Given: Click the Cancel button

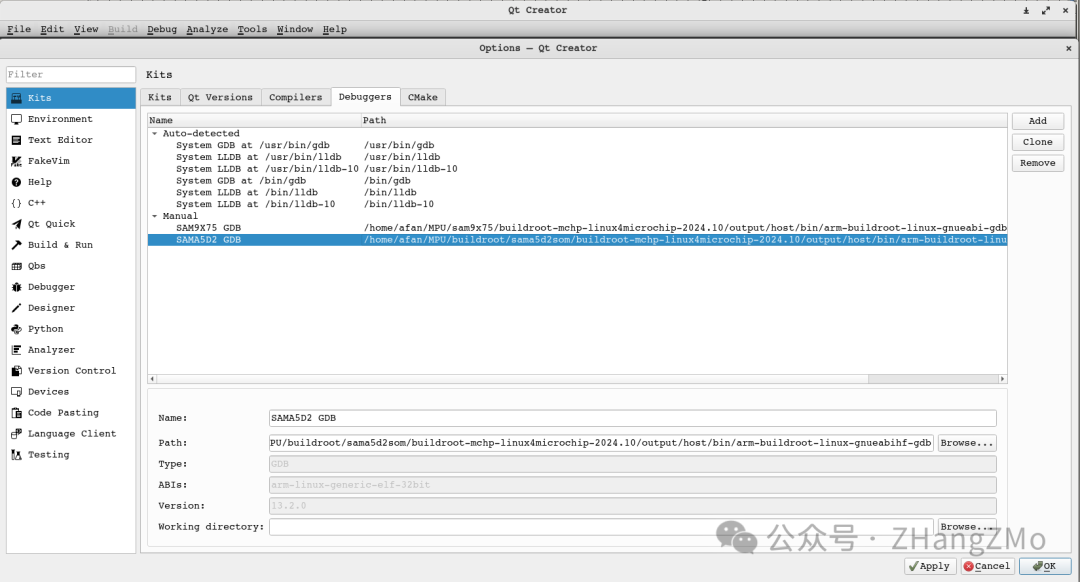Looking at the screenshot, I should (x=988, y=565).
